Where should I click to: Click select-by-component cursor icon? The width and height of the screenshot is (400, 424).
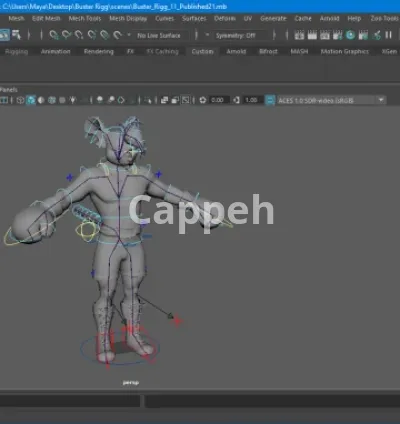(x=16, y=35)
